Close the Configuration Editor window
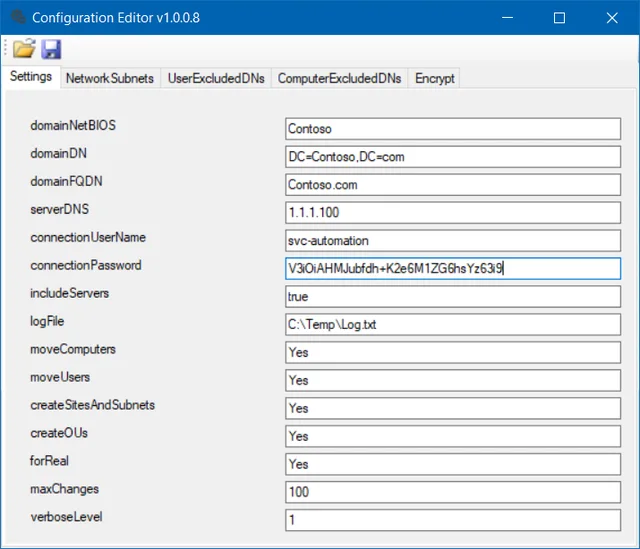The height and width of the screenshot is (549, 640). pyautogui.click(x=612, y=18)
